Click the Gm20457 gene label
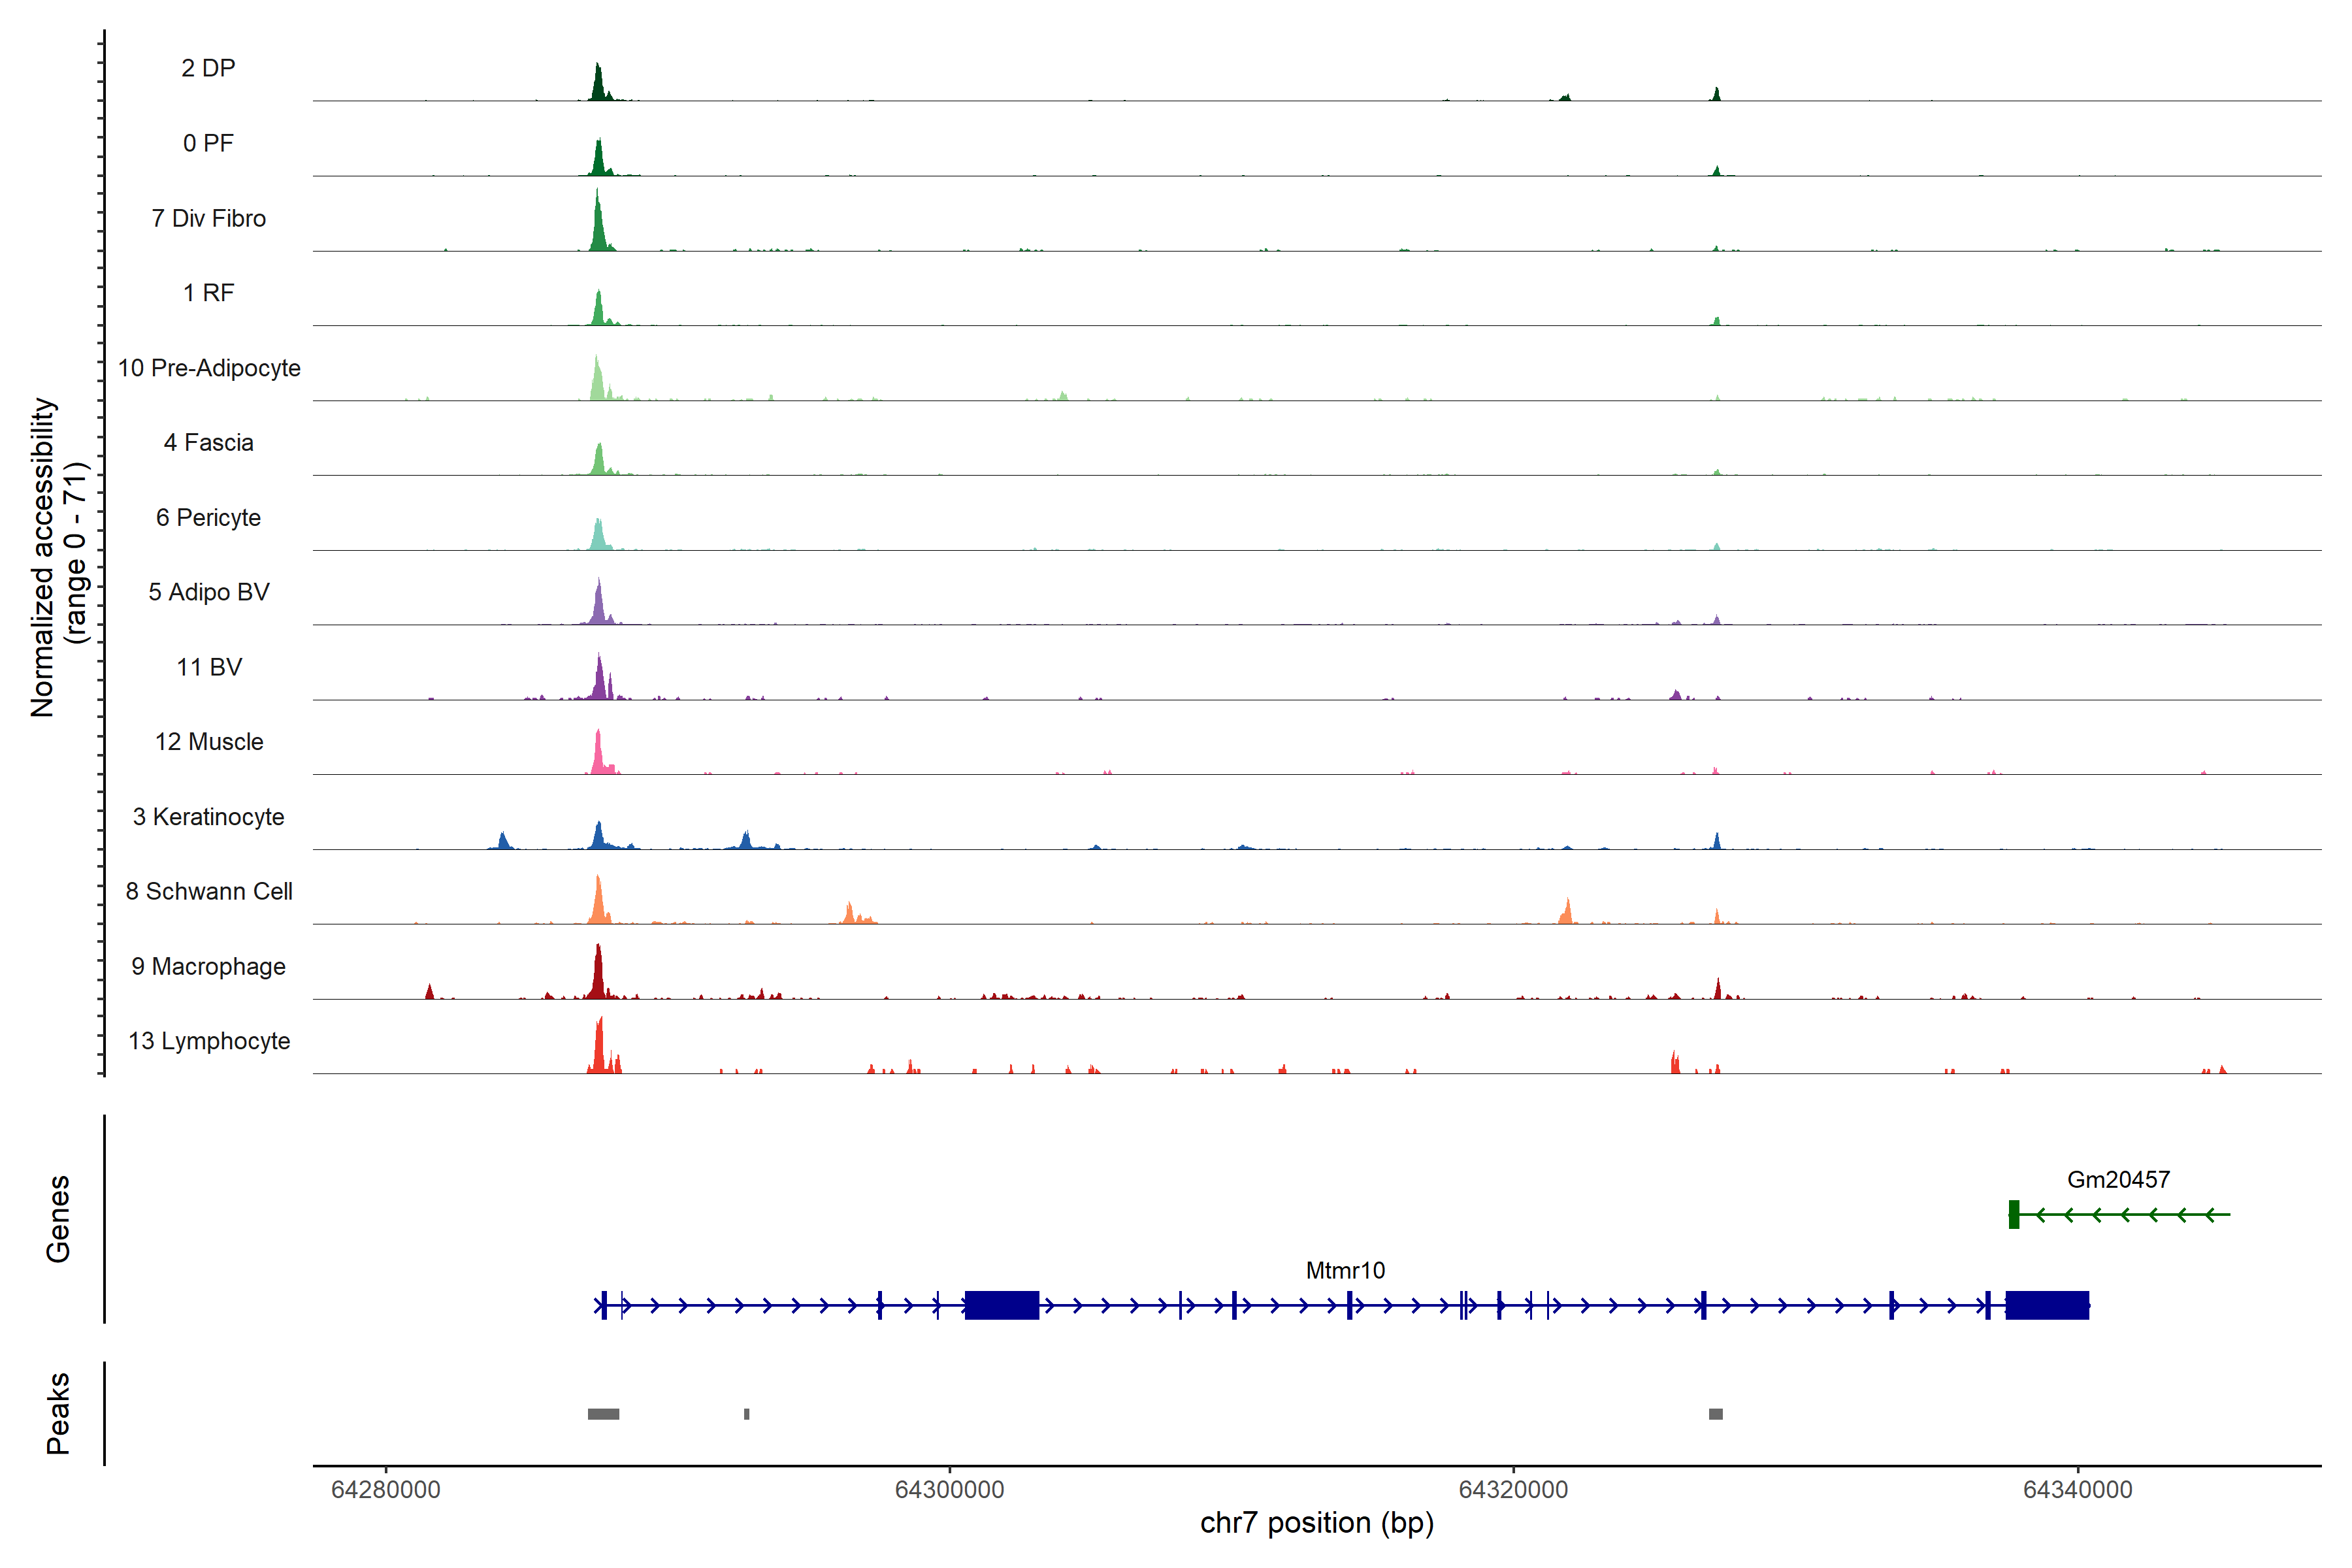This screenshot has height=1568, width=2352. click(2118, 1180)
